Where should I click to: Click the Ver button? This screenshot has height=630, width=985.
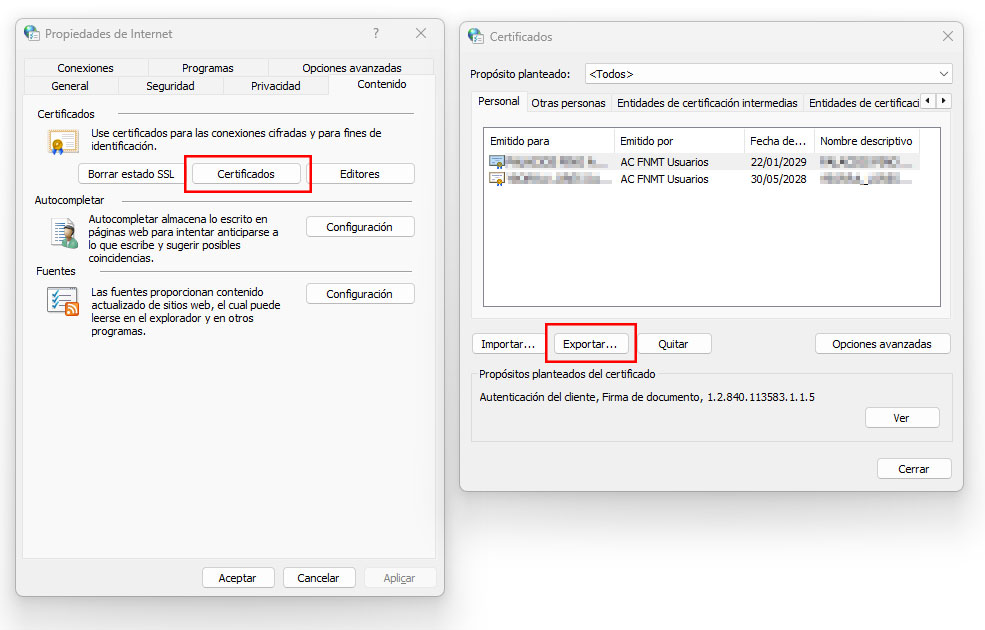point(901,418)
